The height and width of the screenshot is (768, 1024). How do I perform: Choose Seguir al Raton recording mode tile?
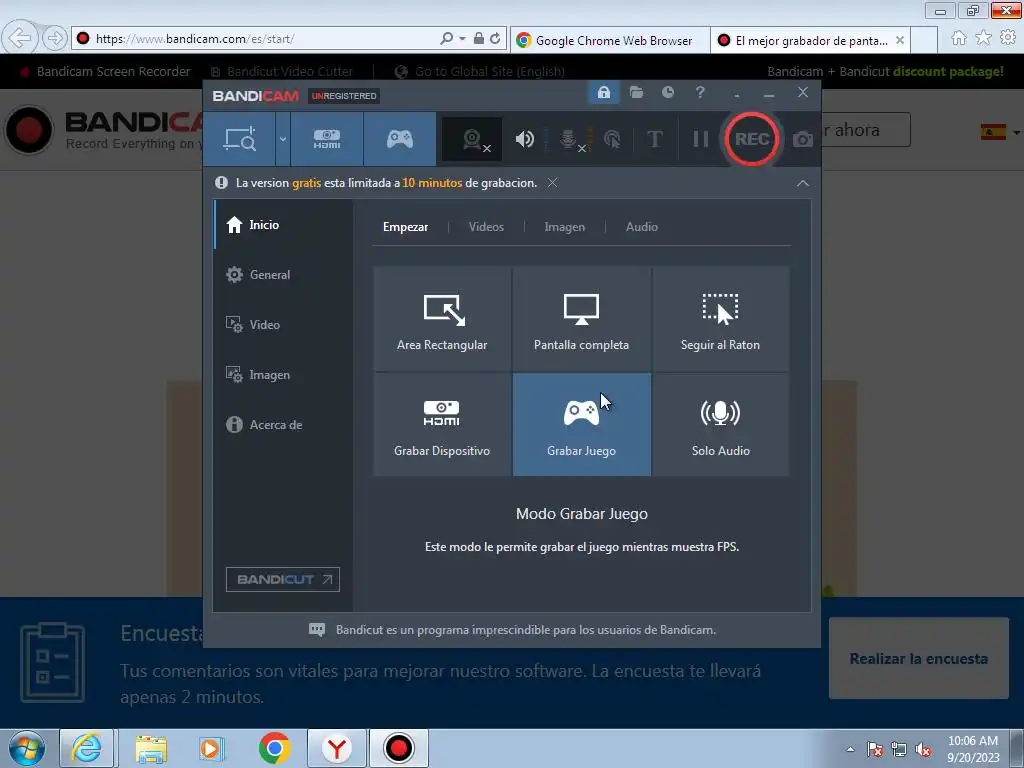pos(720,319)
